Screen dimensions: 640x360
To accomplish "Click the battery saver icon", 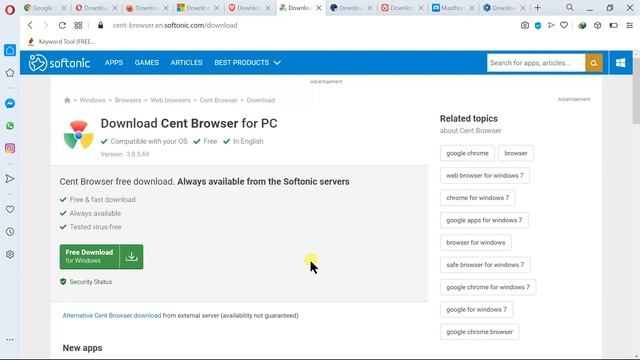I will tap(613, 25).
